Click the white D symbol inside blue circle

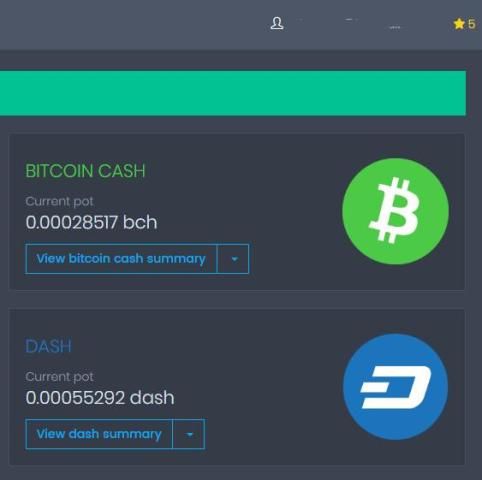pos(396,387)
